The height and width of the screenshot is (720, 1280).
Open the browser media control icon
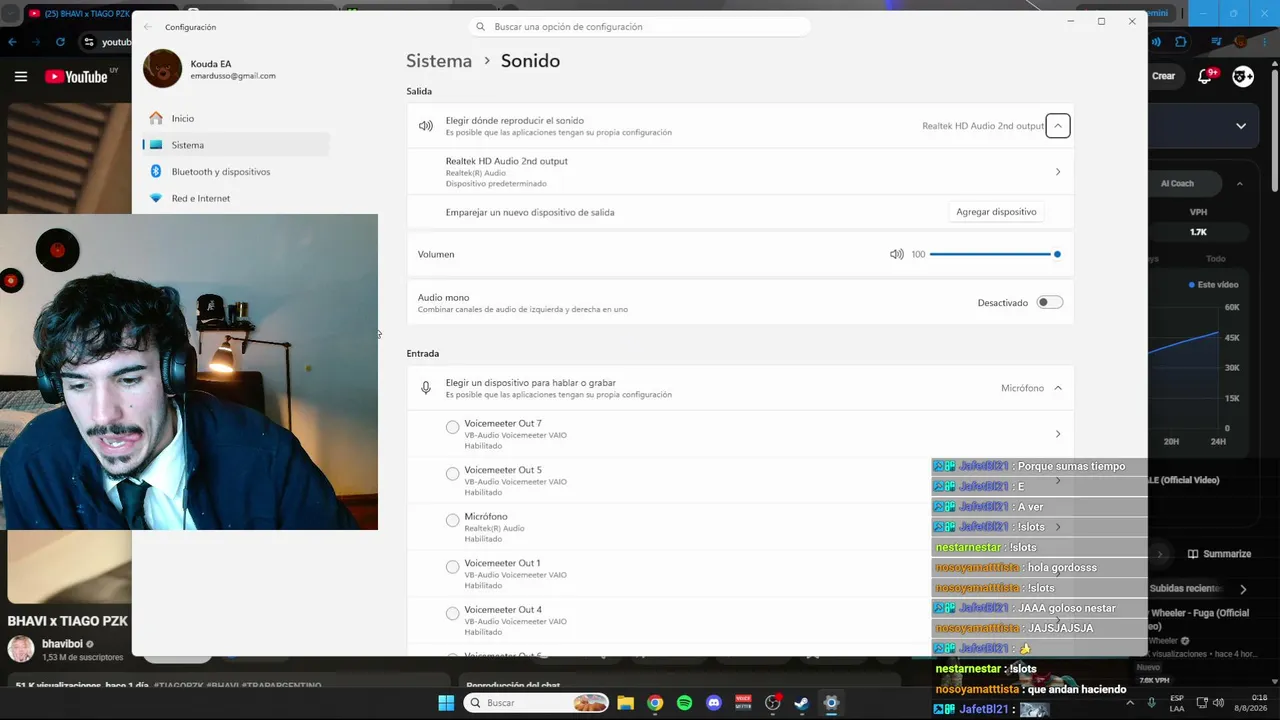pyautogui.click(x=1217, y=42)
